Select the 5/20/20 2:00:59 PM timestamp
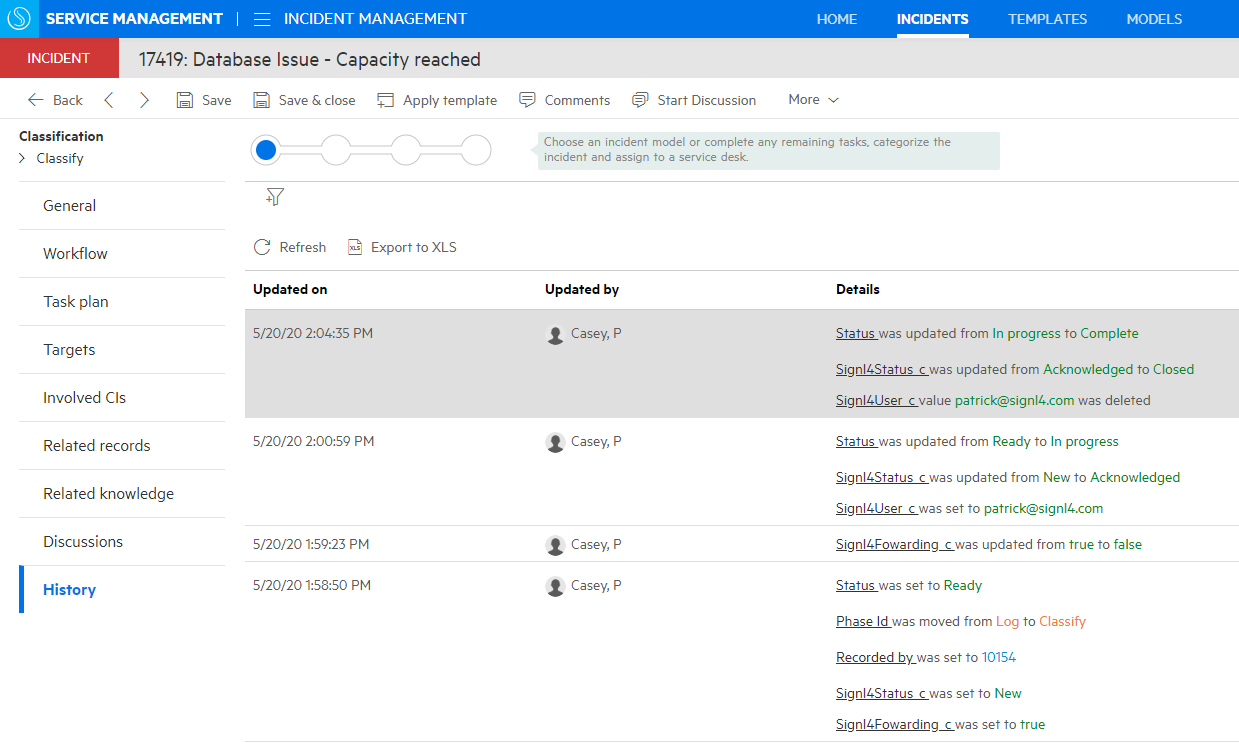Viewport: 1239px width, 747px height. pos(314,441)
